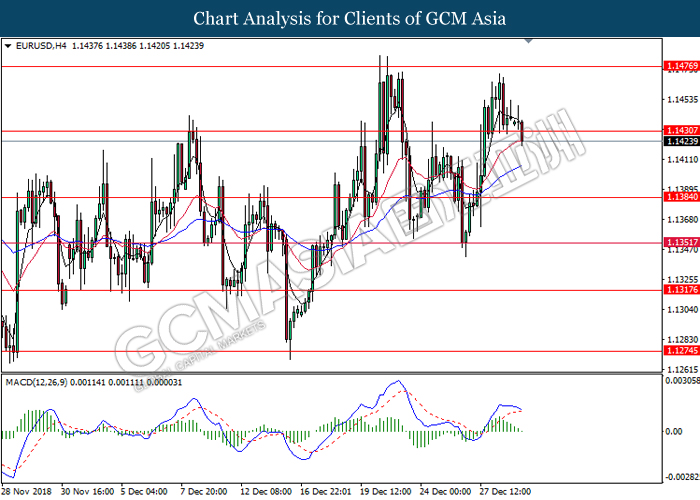
Task: Click the 24 Dec 00:00 time label
Action: tap(445, 492)
